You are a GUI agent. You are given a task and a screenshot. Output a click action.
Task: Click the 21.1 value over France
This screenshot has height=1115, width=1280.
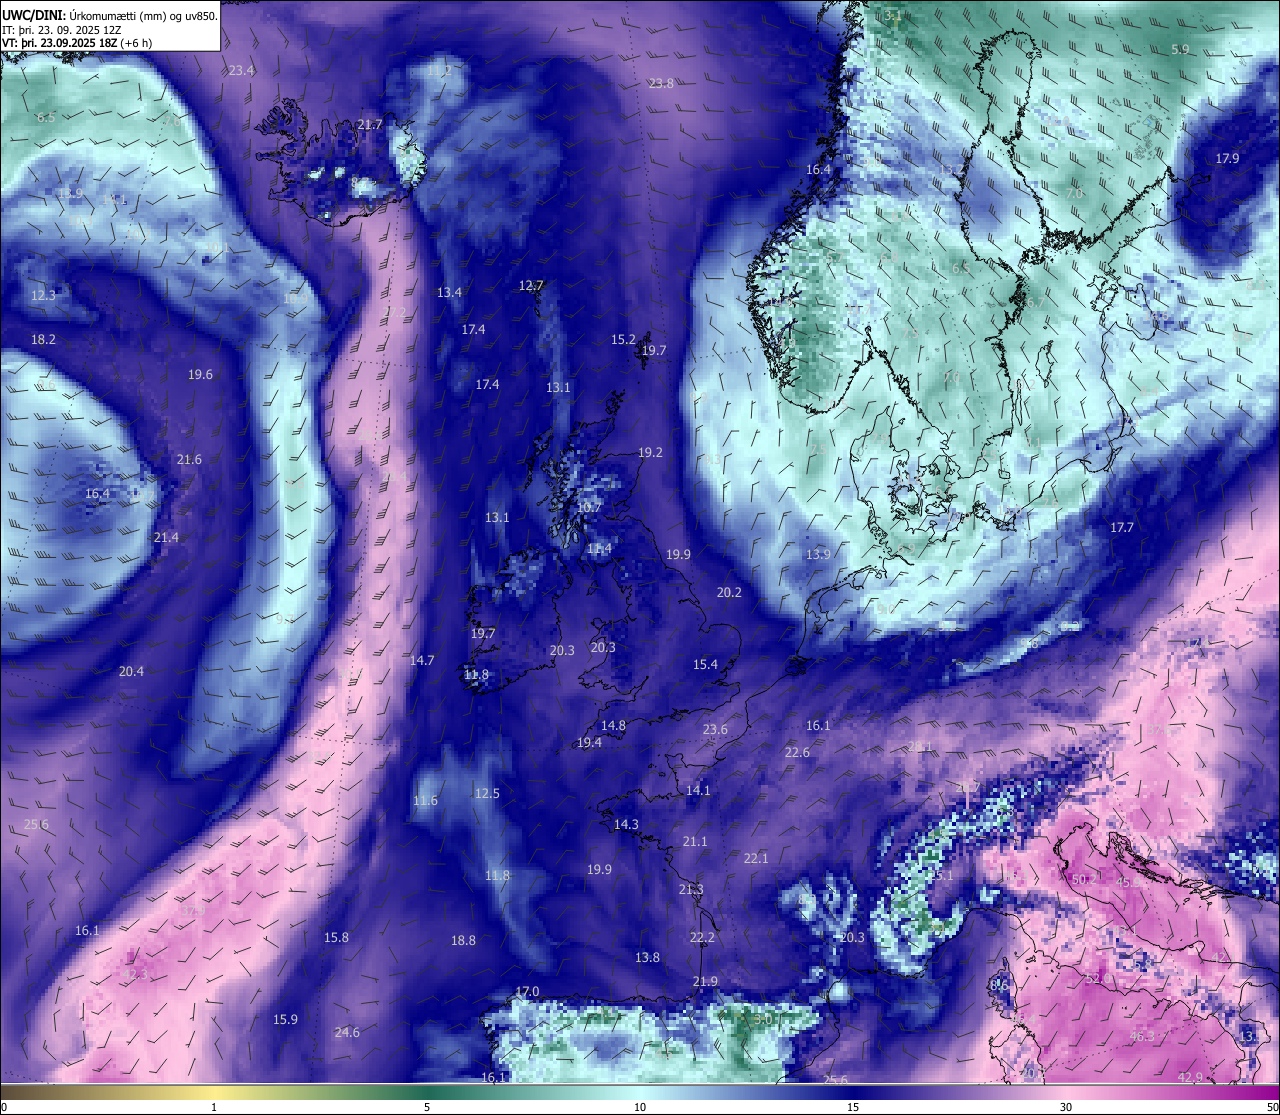click(695, 841)
